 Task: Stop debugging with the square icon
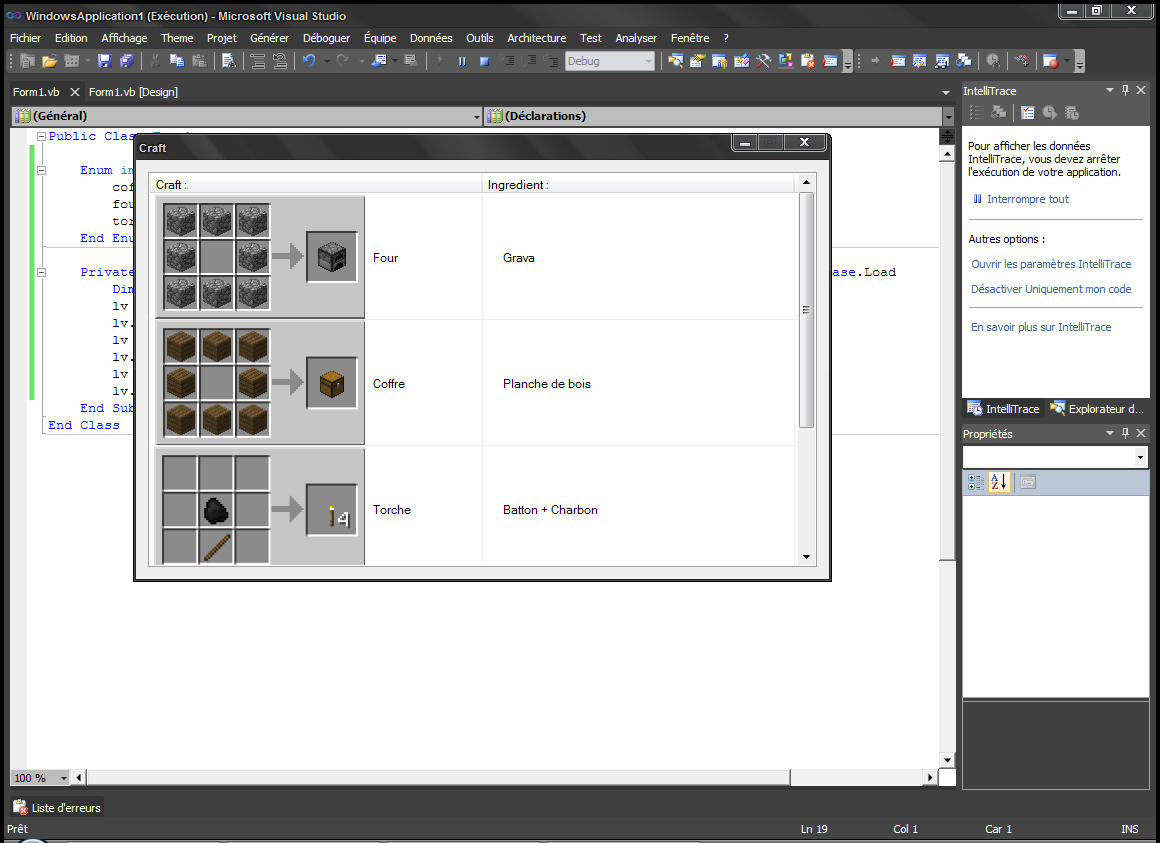[x=484, y=61]
